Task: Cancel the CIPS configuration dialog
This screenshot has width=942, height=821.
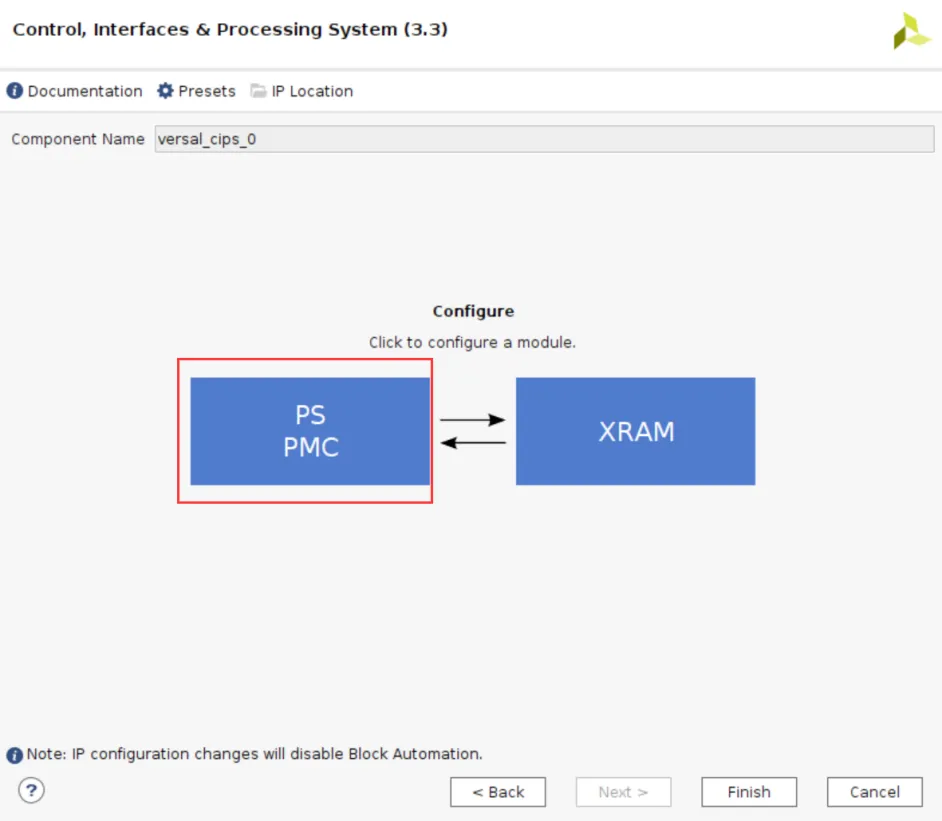Action: tap(874, 792)
